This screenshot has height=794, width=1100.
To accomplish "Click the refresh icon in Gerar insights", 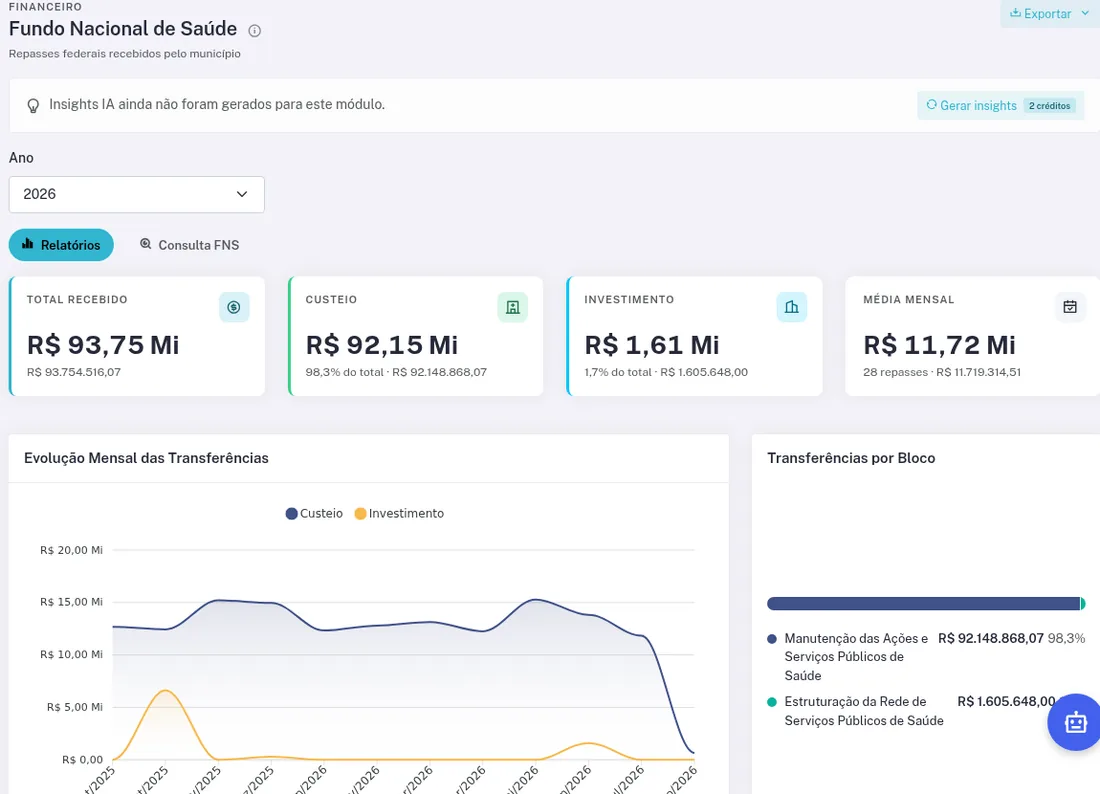I will [931, 105].
